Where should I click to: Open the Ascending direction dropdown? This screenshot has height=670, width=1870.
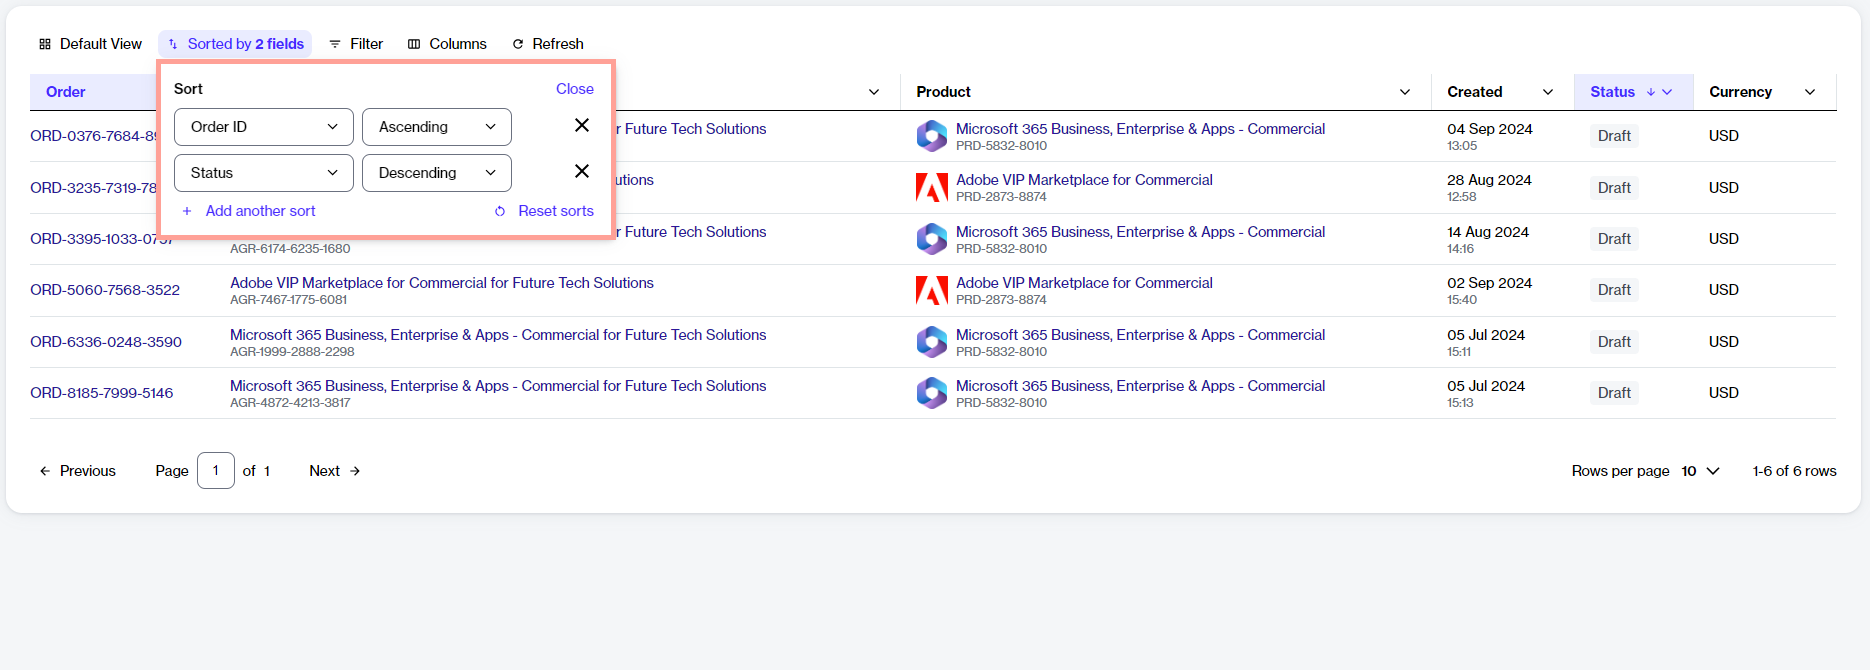tap(436, 127)
